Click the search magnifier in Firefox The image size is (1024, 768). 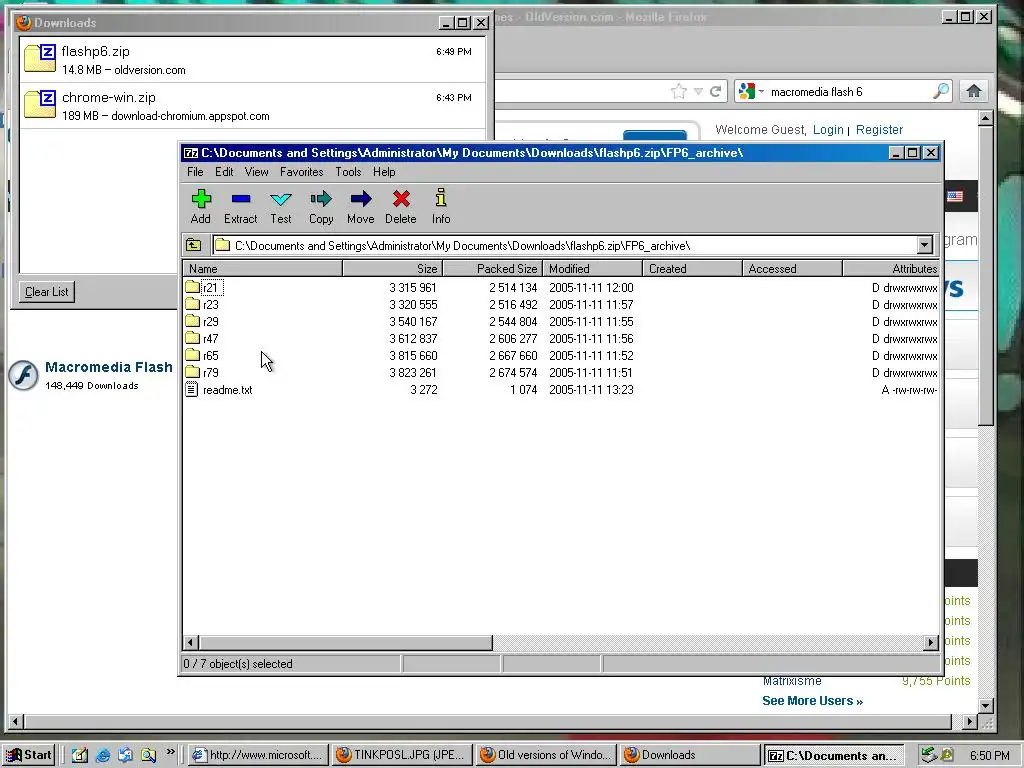coord(941,91)
